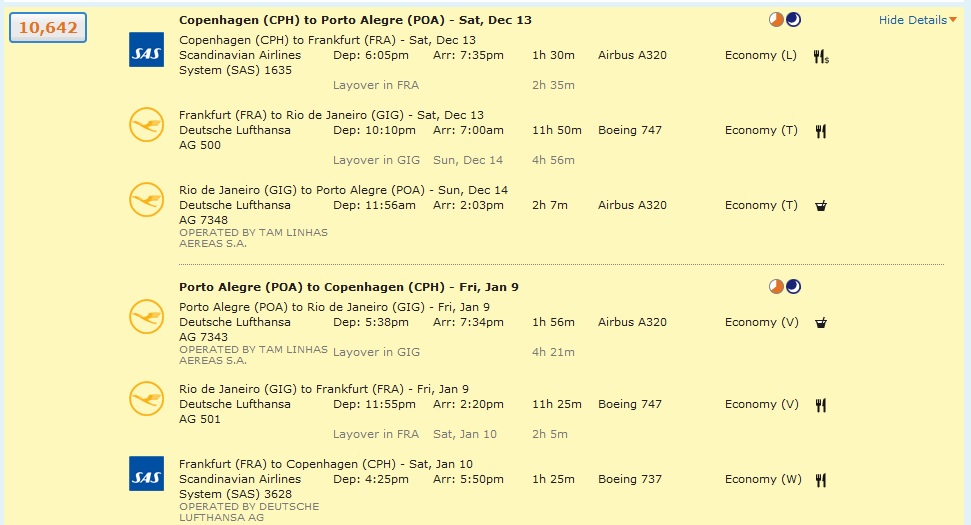Click meal icon for flight AG 501

pos(821,405)
